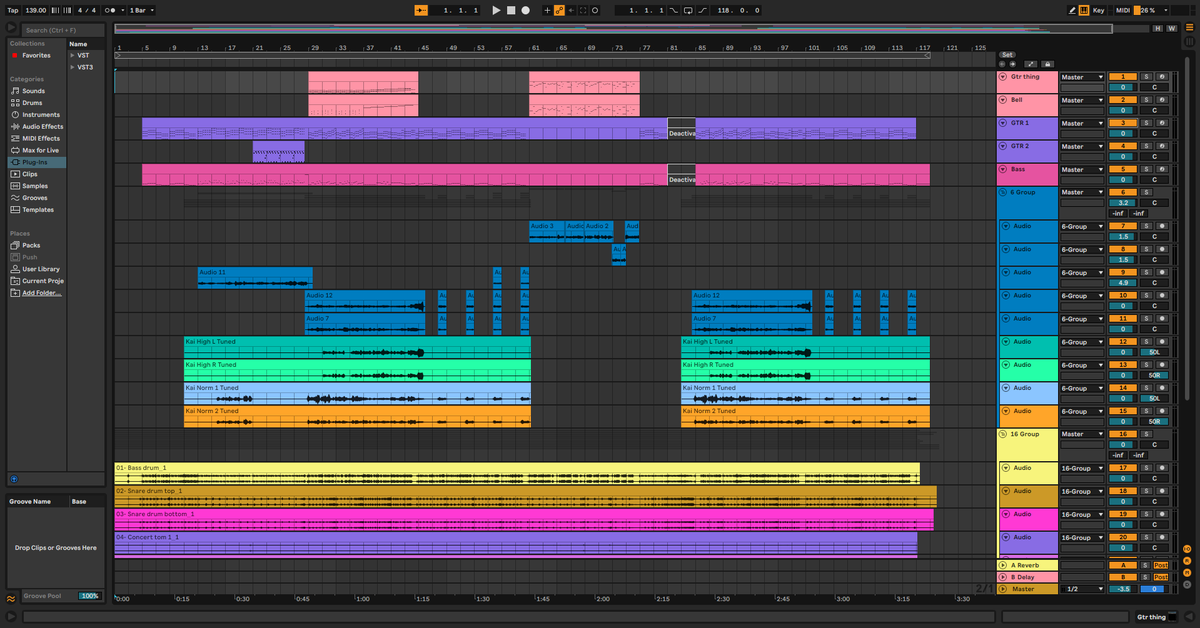Toggle the Groove Pool wave icon
1200x628 pixels.
coord(11,597)
